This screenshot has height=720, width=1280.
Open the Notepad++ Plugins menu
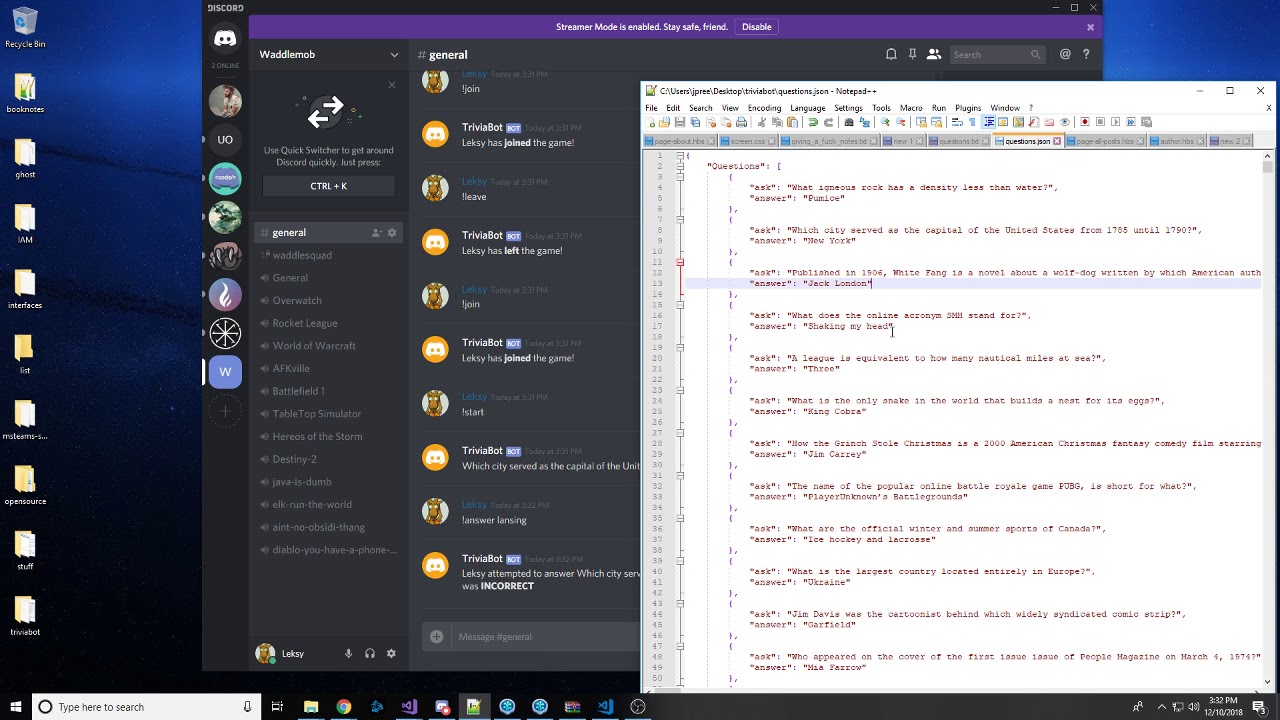968,108
